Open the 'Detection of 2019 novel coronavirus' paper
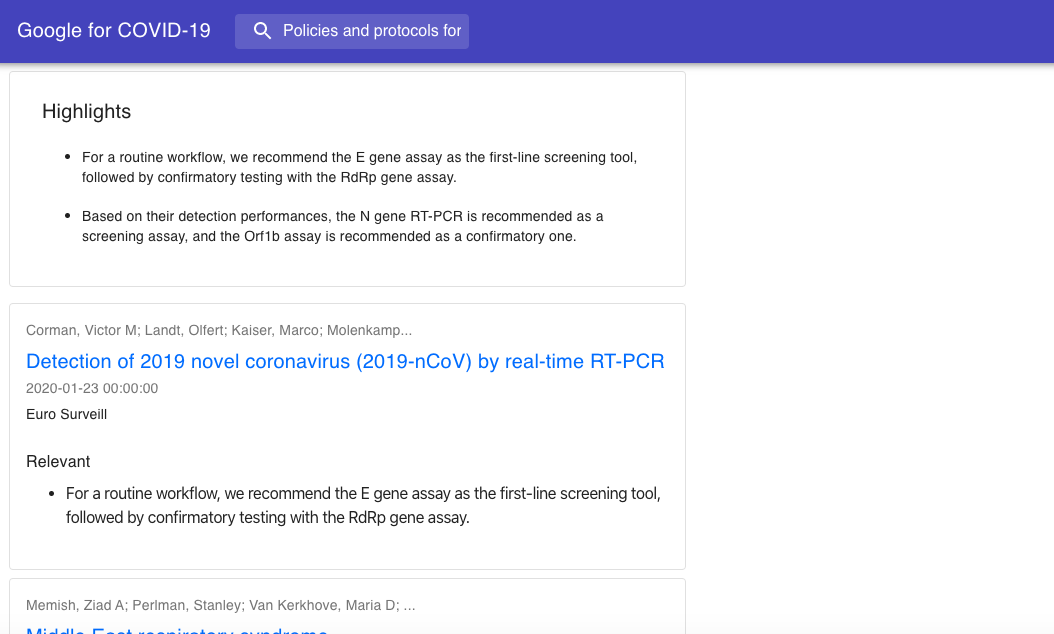Screen dimensions: 1054x634 (345, 361)
